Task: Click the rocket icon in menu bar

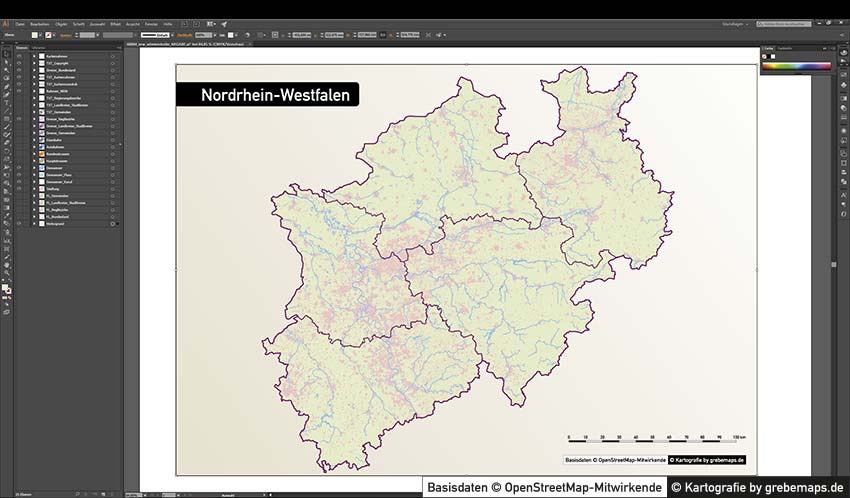Action: click(x=224, y=22)
